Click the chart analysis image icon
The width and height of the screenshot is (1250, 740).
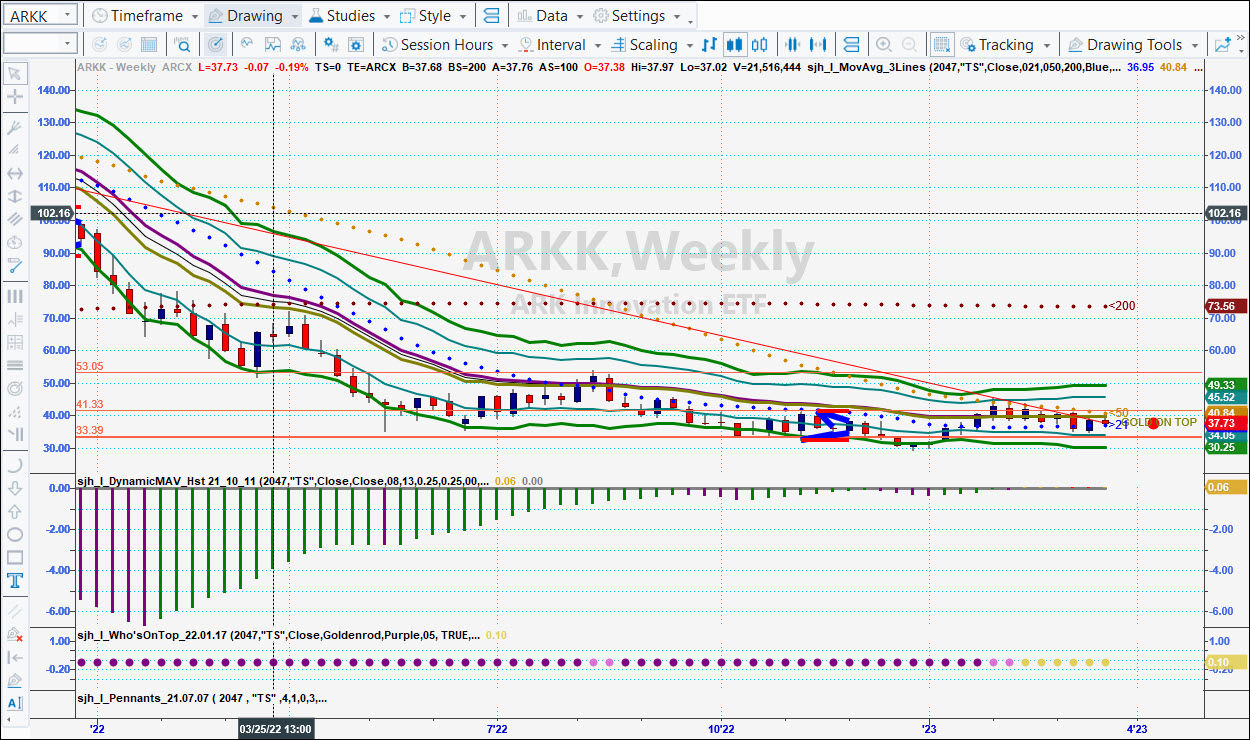(x=273, y=44)
